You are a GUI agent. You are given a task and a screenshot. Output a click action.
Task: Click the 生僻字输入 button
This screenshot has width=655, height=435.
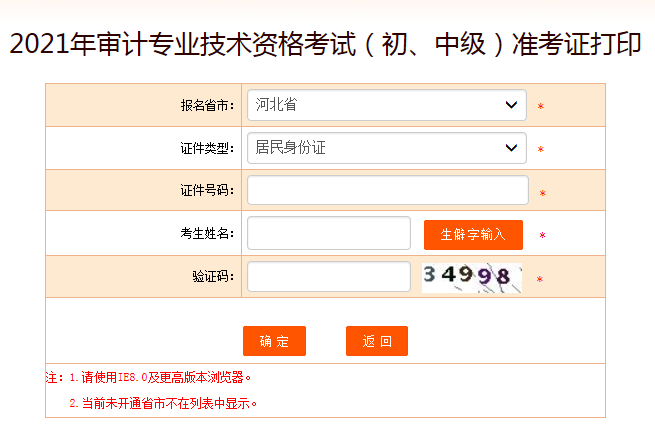pyautogui.click(x=473, y=235)
